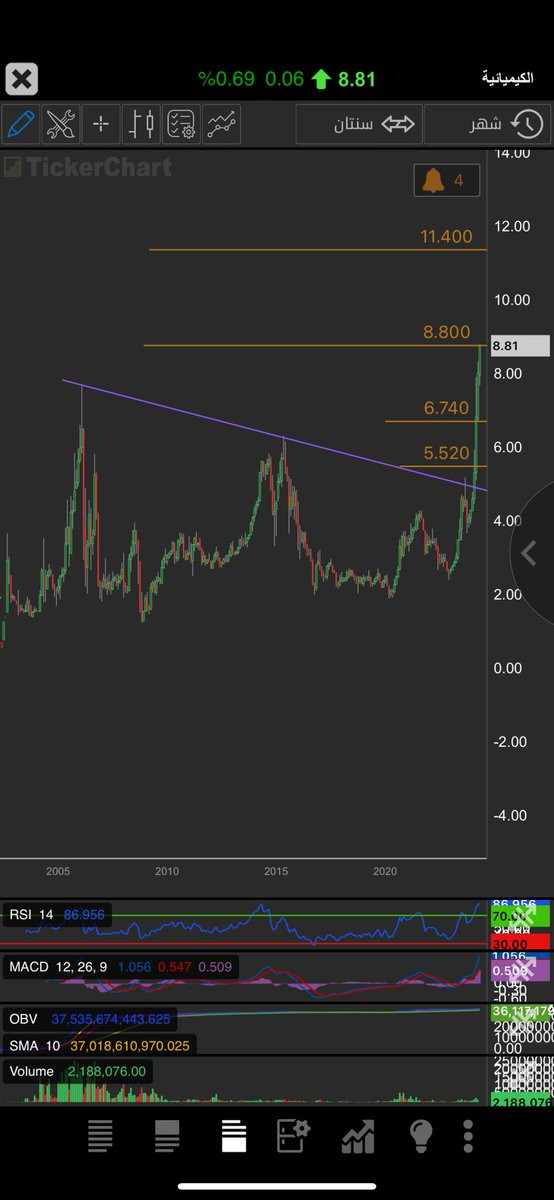554x1200 pixels.
Task: Open the checklist settings icon
Action: [182, 124]
